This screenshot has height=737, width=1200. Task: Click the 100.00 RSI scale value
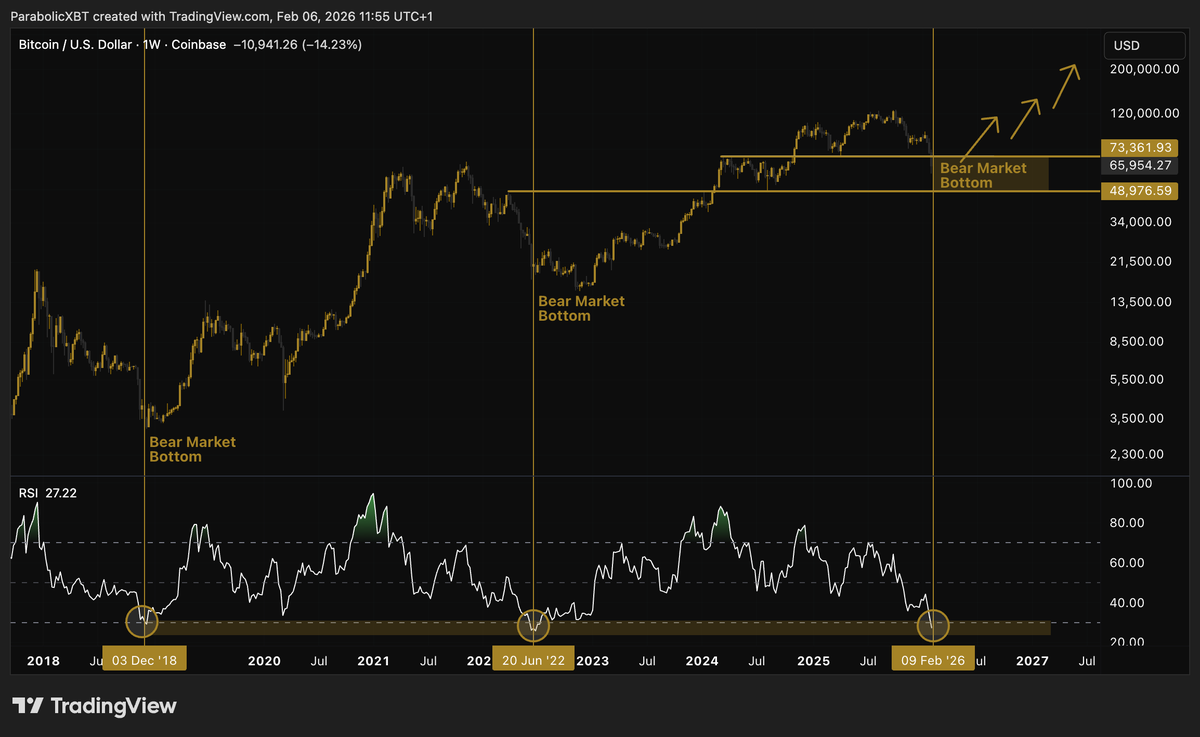[x=1133, y=483]
